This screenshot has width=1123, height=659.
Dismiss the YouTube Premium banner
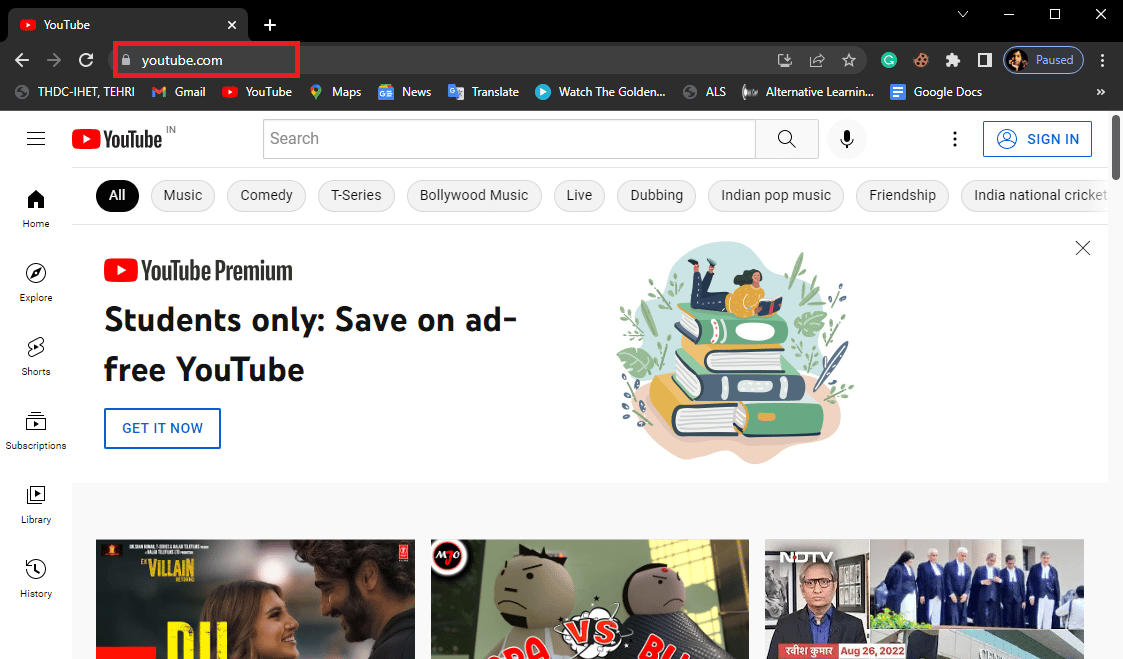click(1082, 248)
